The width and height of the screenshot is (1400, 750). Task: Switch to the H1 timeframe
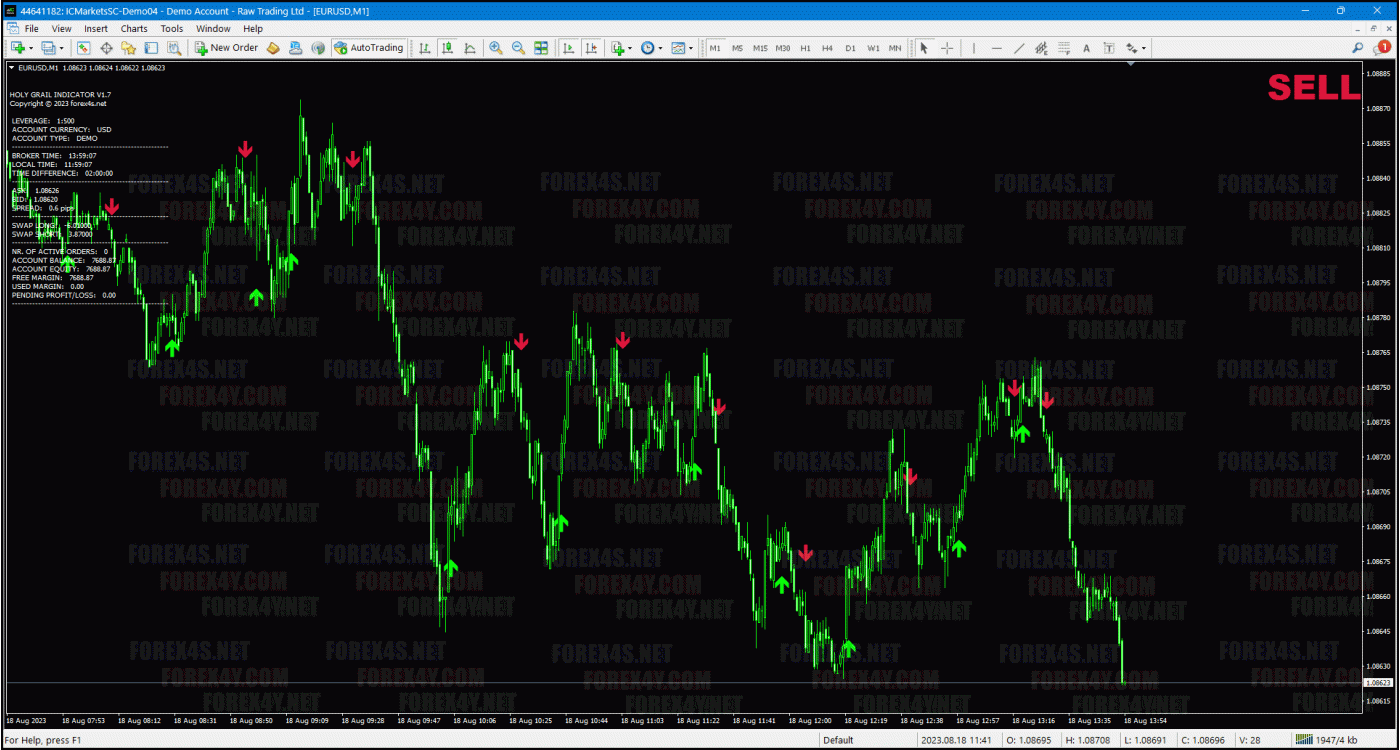tap(805, 48)
